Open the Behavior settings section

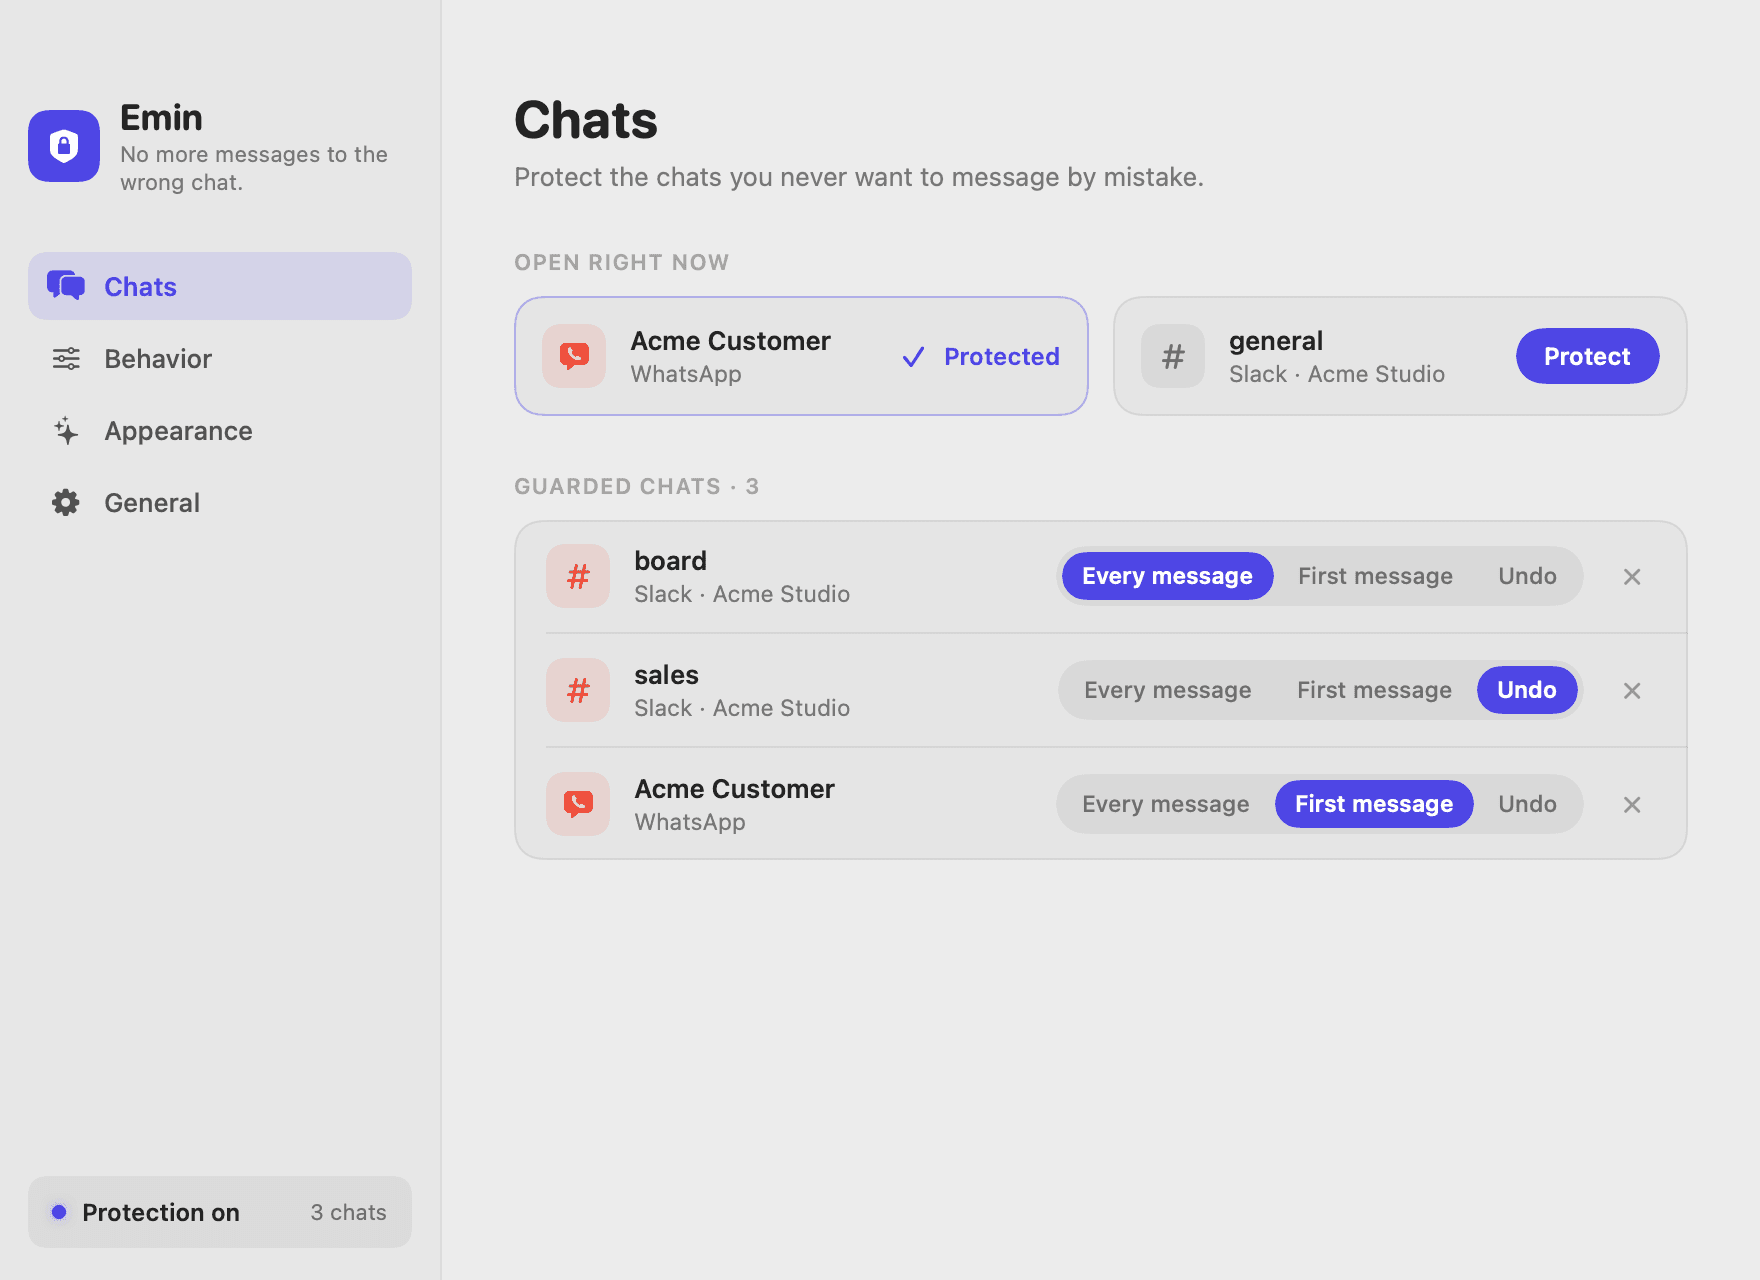(x=220, y=358)
